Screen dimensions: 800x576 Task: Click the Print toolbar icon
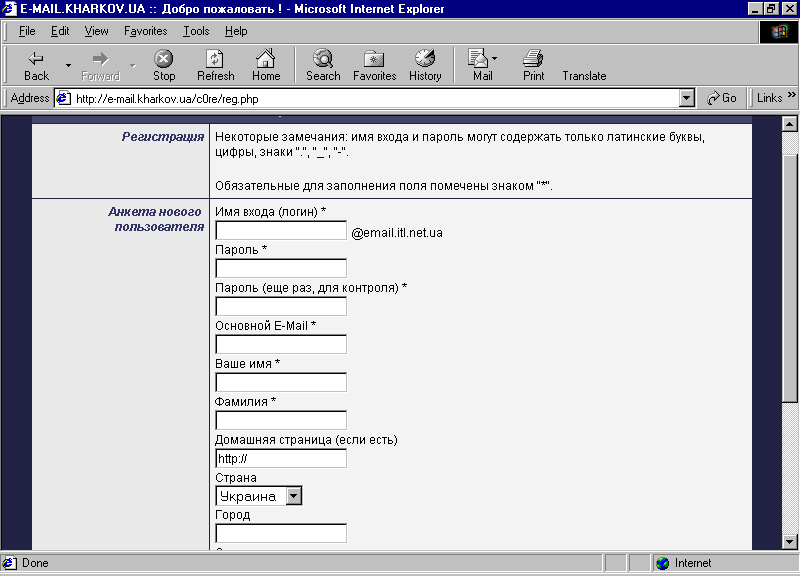[533, 59]
